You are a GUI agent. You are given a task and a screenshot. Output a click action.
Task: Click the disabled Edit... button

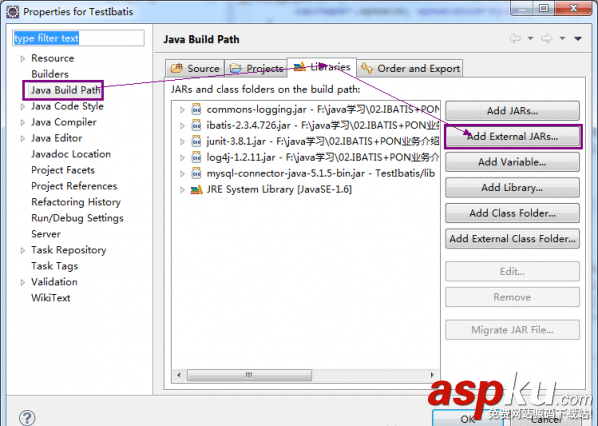tap(512, 272)
